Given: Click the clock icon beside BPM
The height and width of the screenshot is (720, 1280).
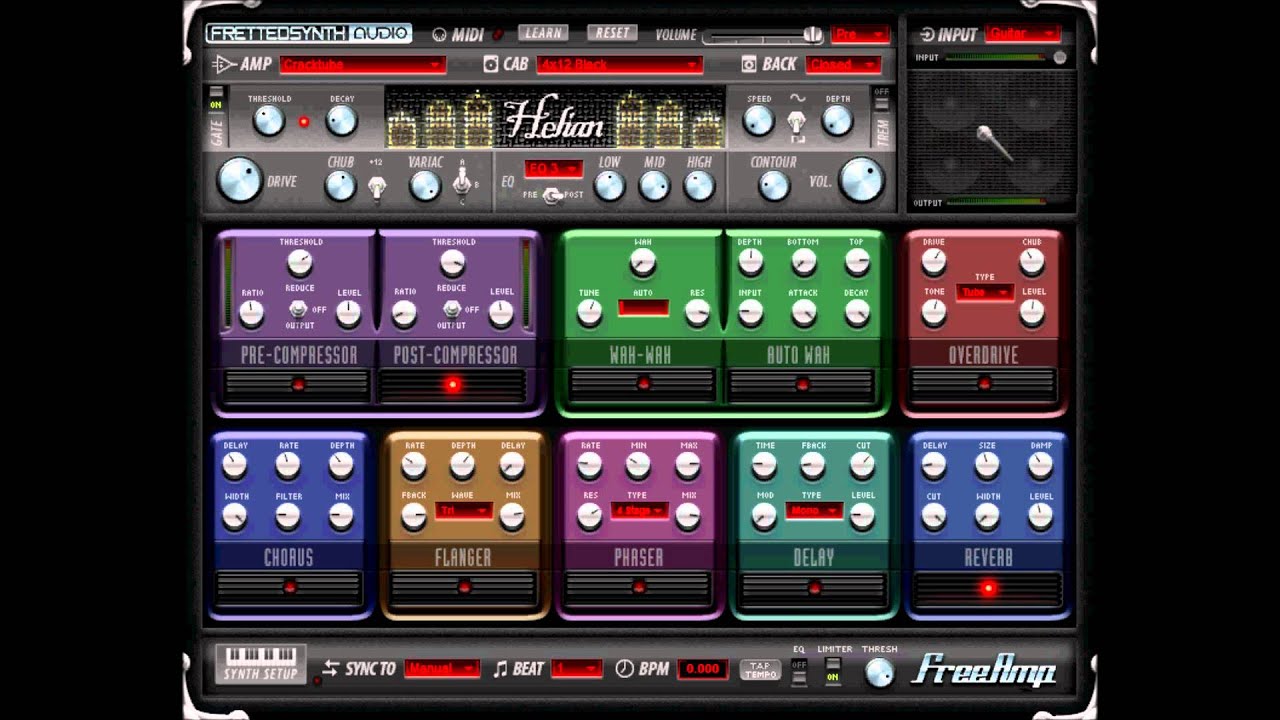Looking at the screenshot, I should [624, 669].
